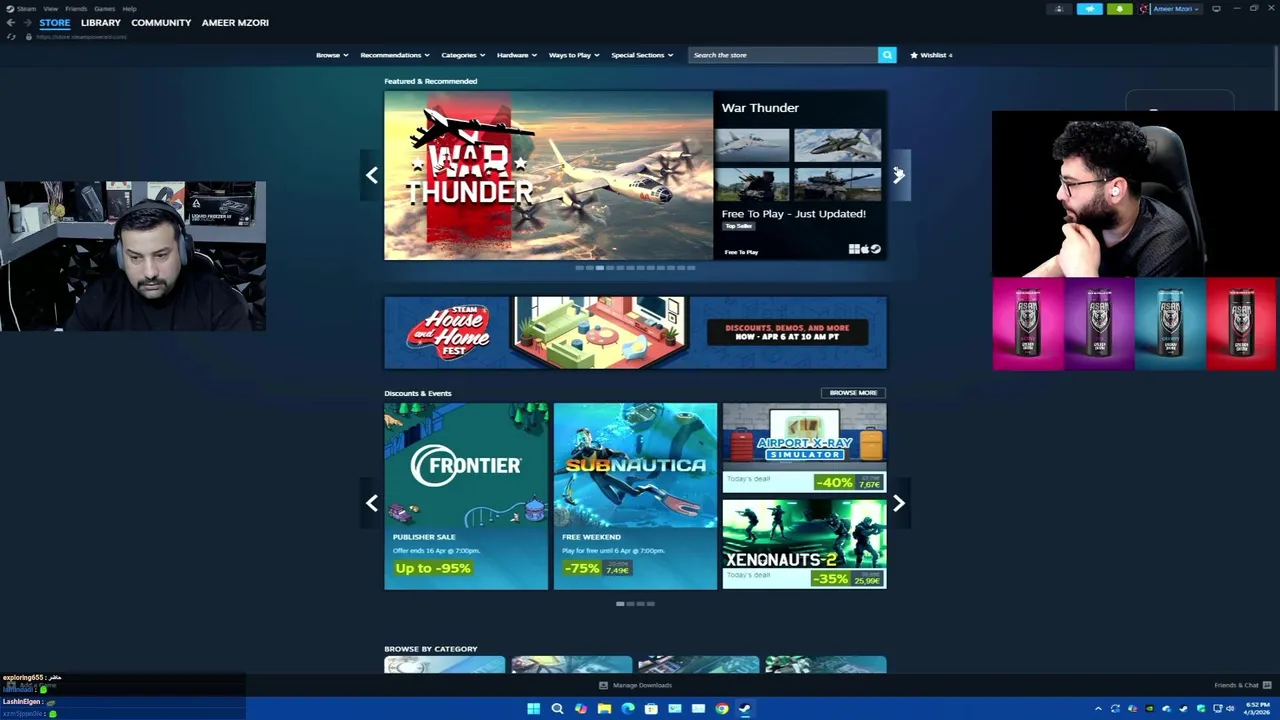Open the Steam menu
This screenshot has width=1280, height=720.
tap(21, 8)
